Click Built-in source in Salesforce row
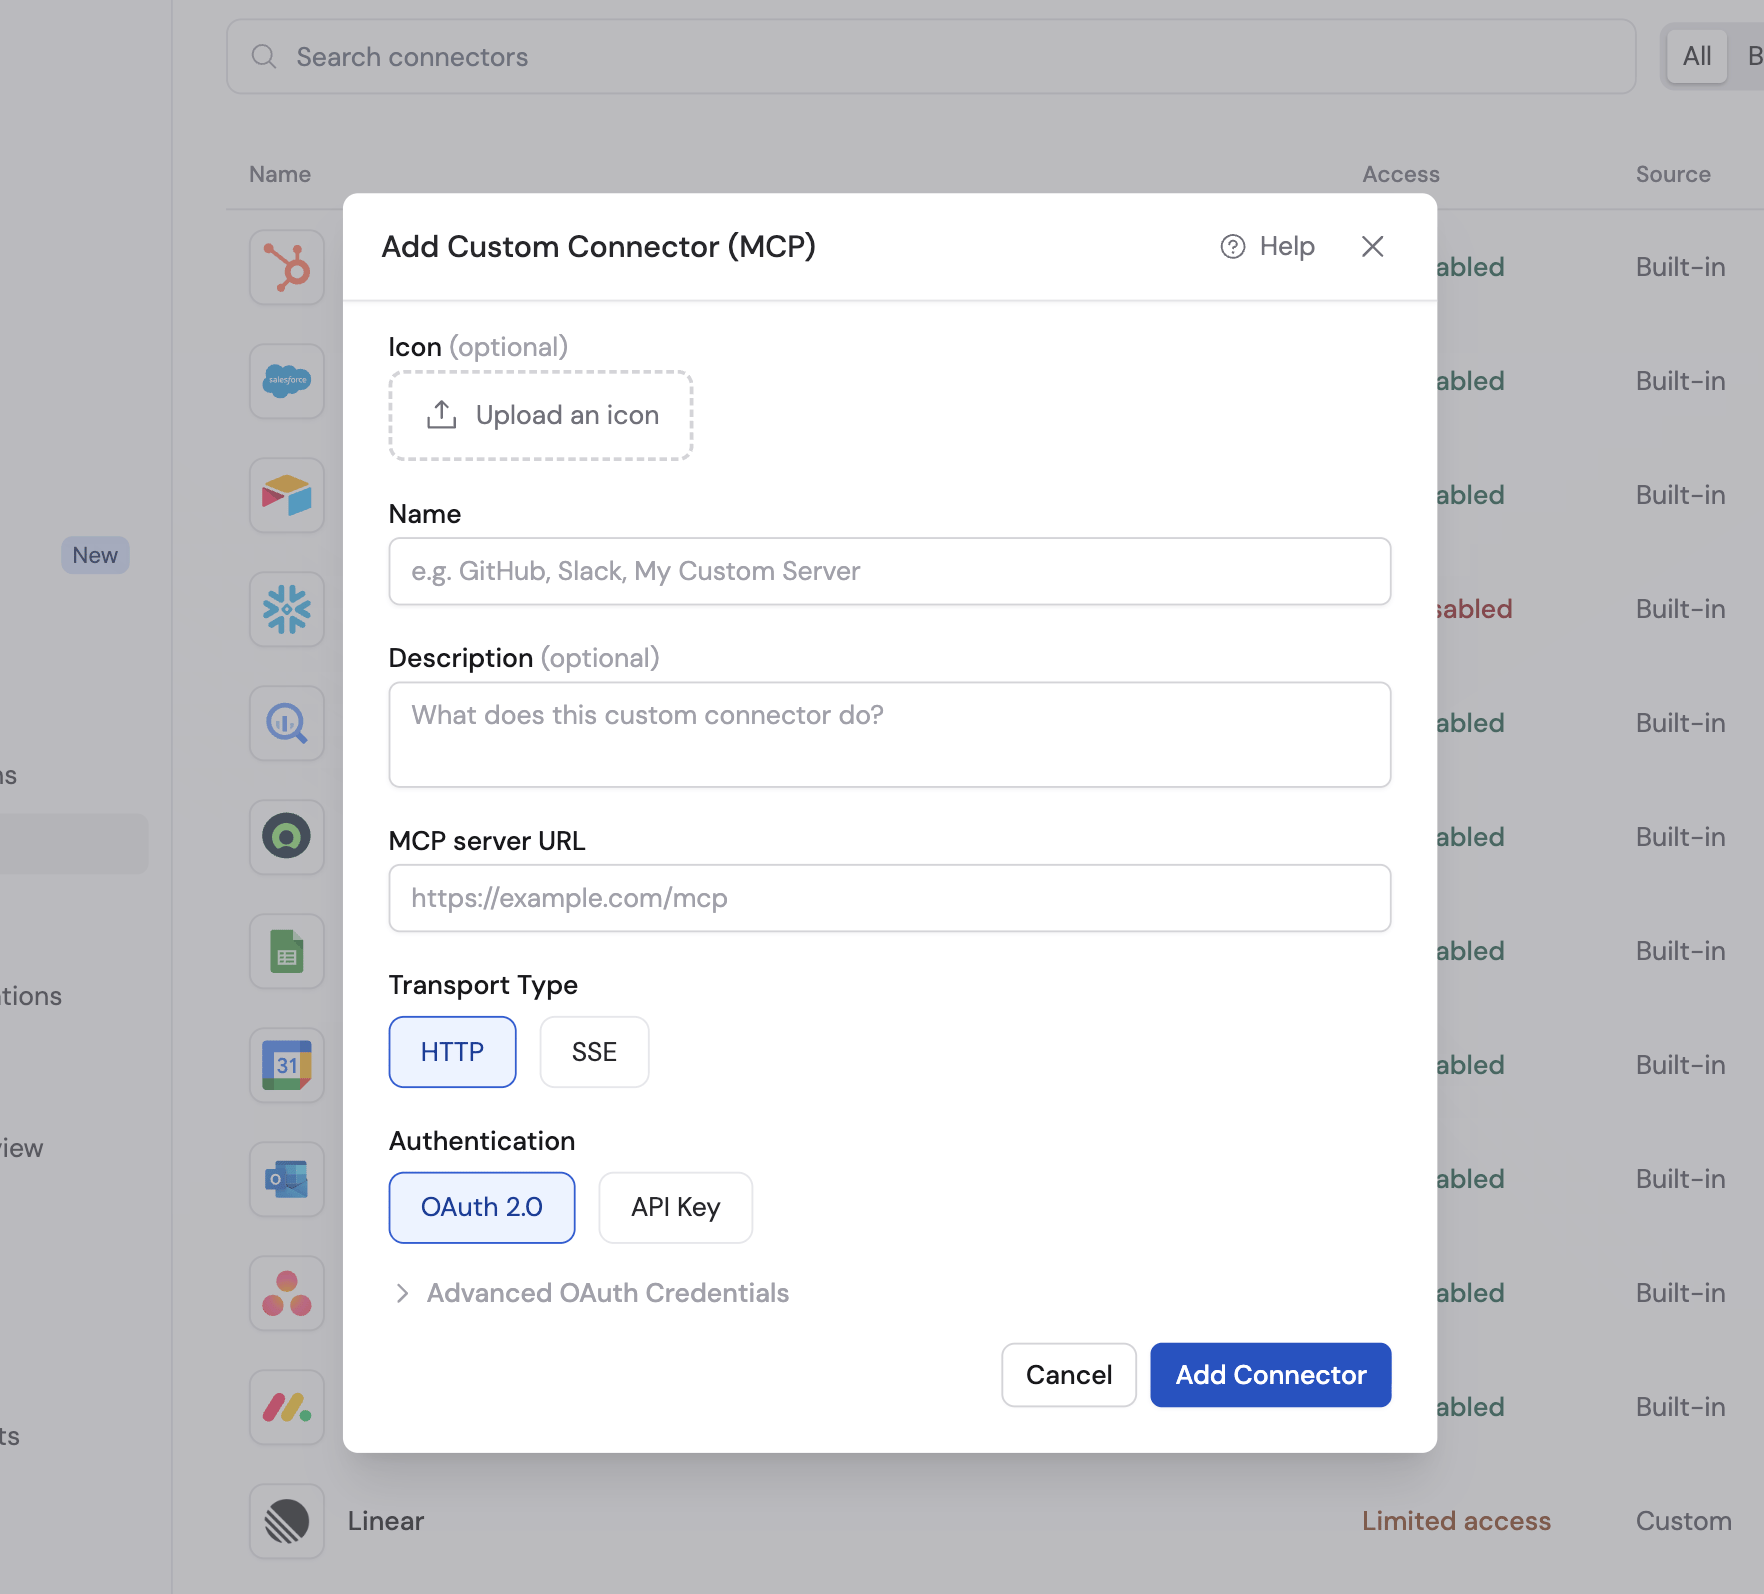Image resolution: width=1764 pixels, height=1594 pixels. (1681, 381)
